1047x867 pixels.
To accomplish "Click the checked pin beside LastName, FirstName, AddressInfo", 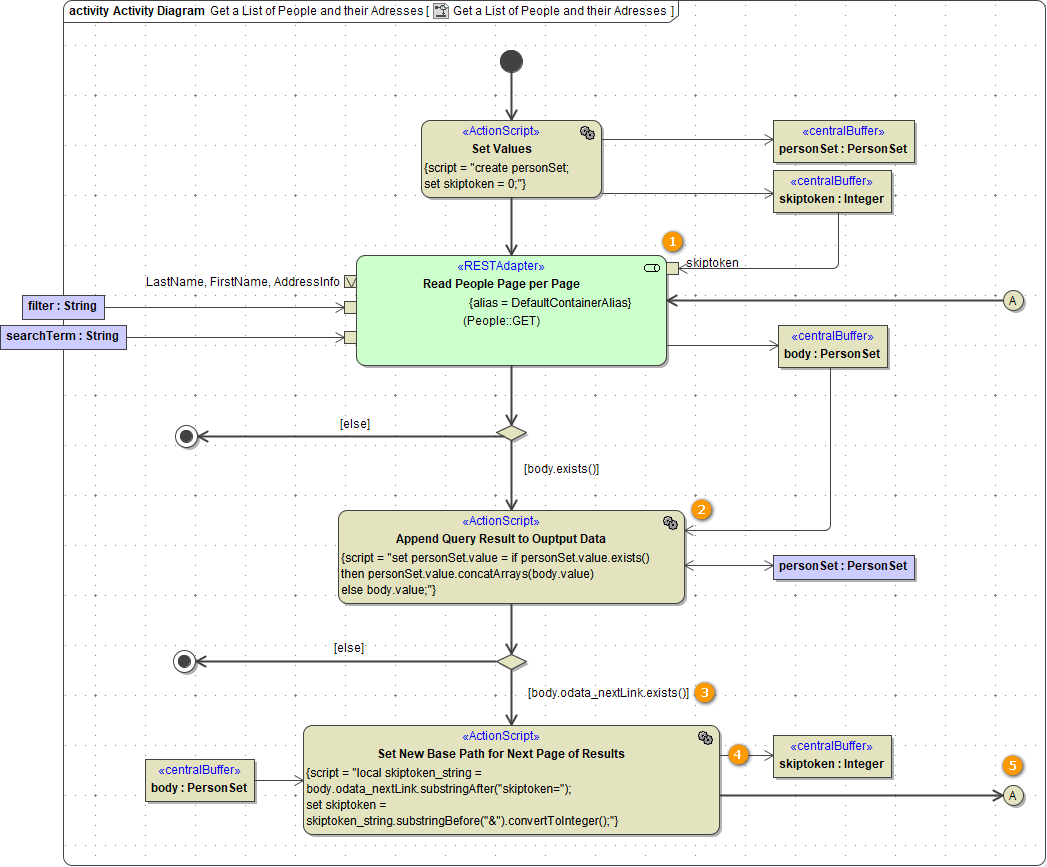I will [350, 282].
